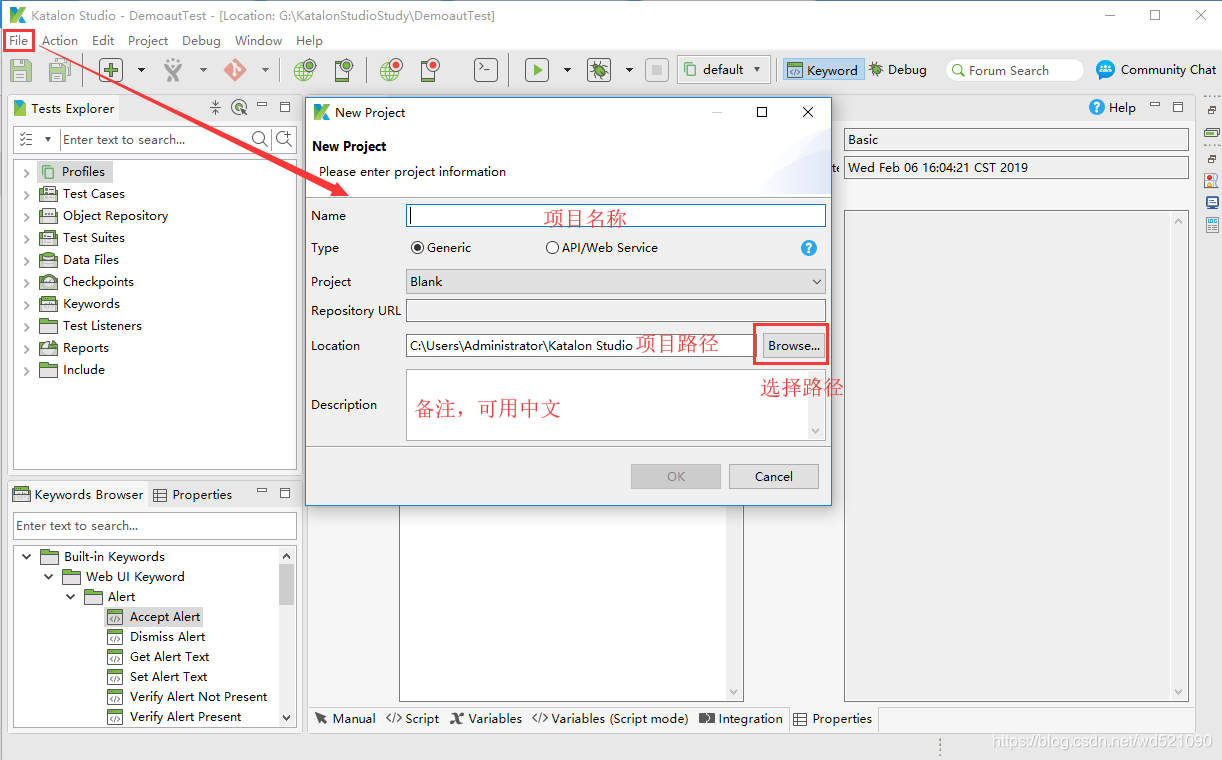Click the green Run play icon

pyautogui.click(x=537, y=70)
